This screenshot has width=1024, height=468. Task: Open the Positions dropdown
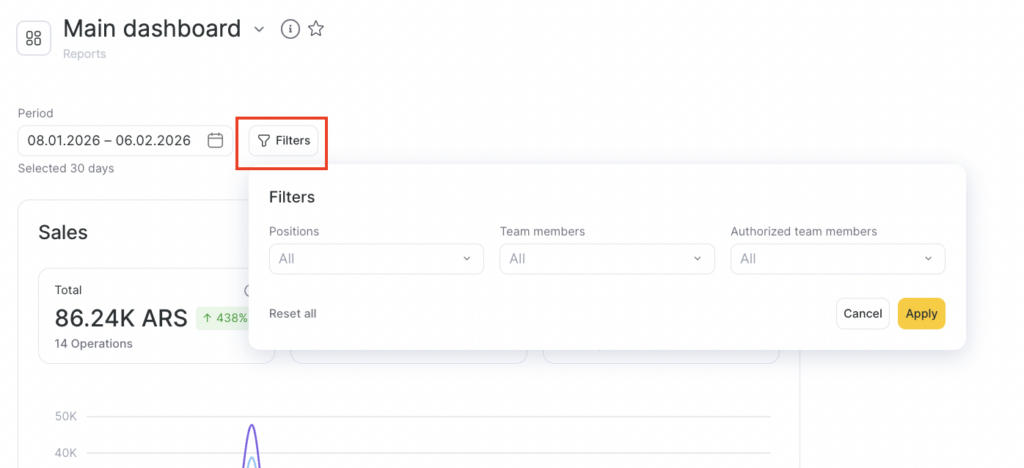pyautogui.click(x=376, y=259)
